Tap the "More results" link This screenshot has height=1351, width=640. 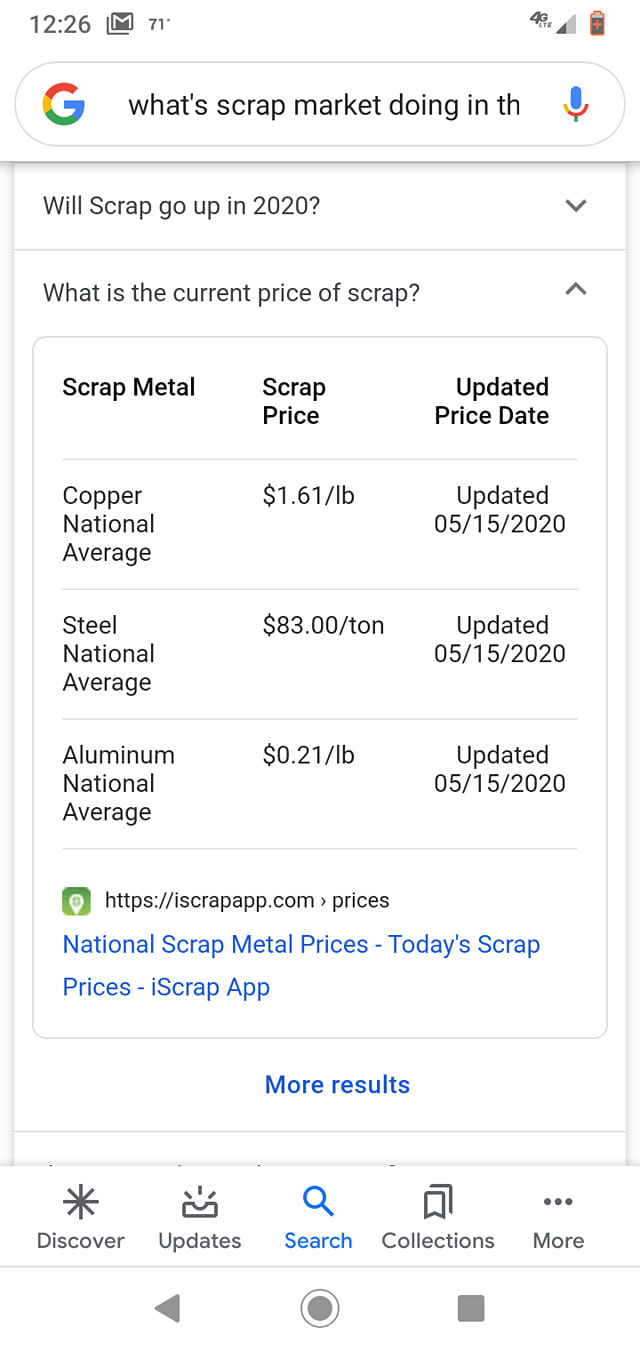[x=337, y=1085]
